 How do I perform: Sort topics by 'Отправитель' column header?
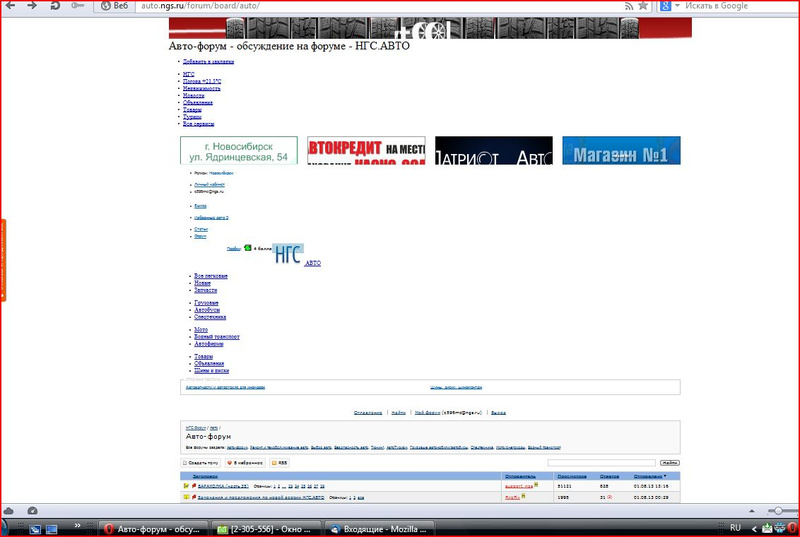(520, 477)
